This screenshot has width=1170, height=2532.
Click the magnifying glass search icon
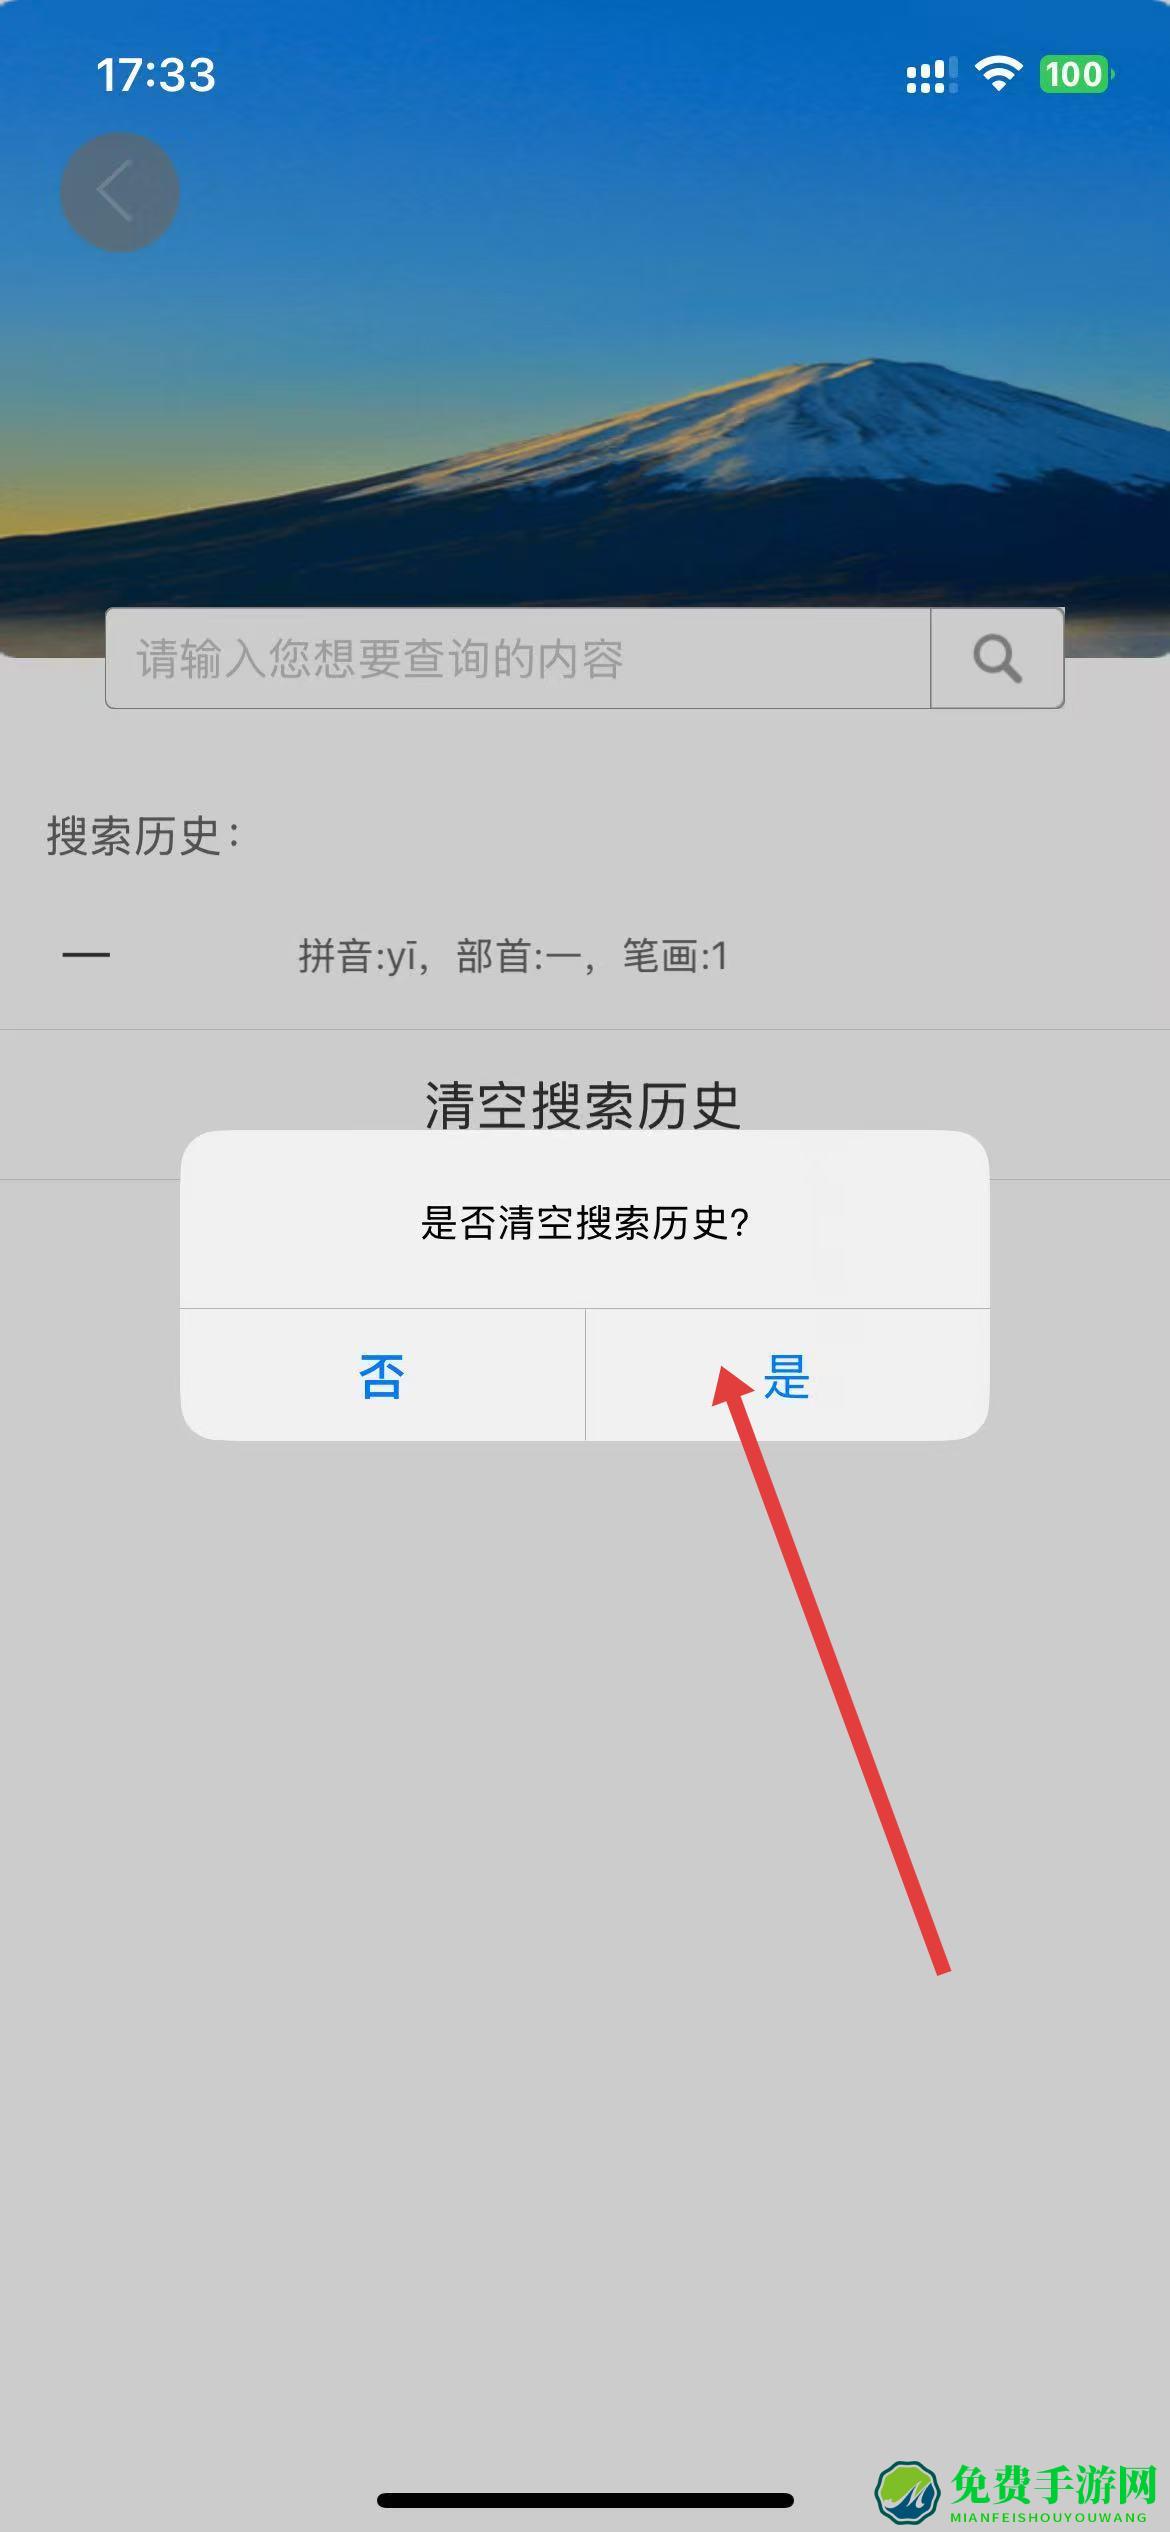click(997, 658)
